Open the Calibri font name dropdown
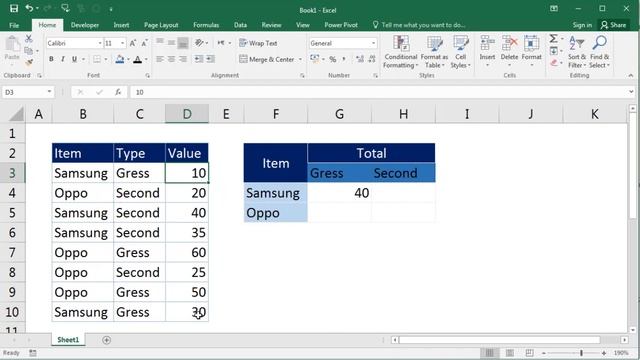 tap(100, 43)
